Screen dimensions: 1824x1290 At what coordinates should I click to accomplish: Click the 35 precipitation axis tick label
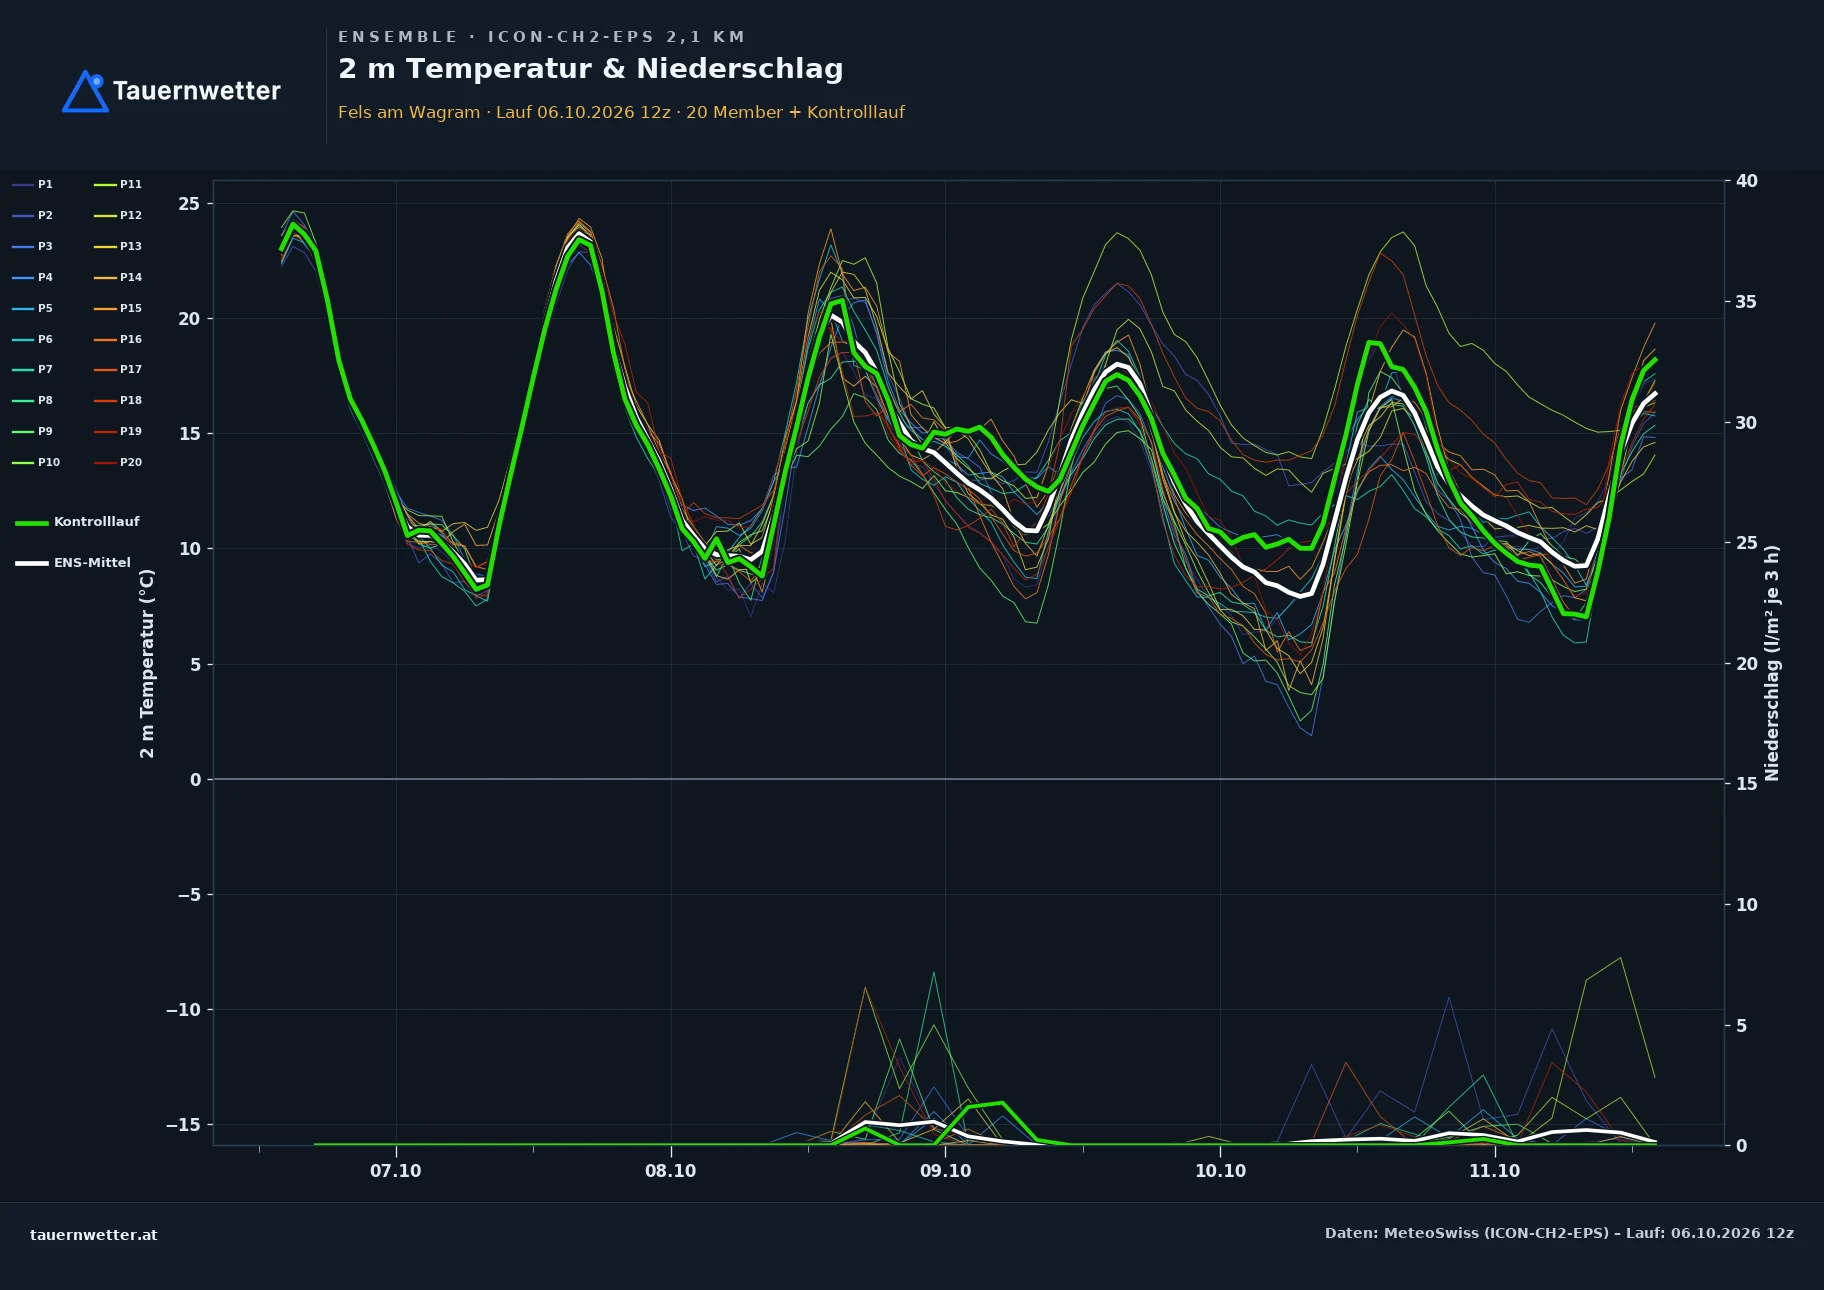[x=1747, y=302]
